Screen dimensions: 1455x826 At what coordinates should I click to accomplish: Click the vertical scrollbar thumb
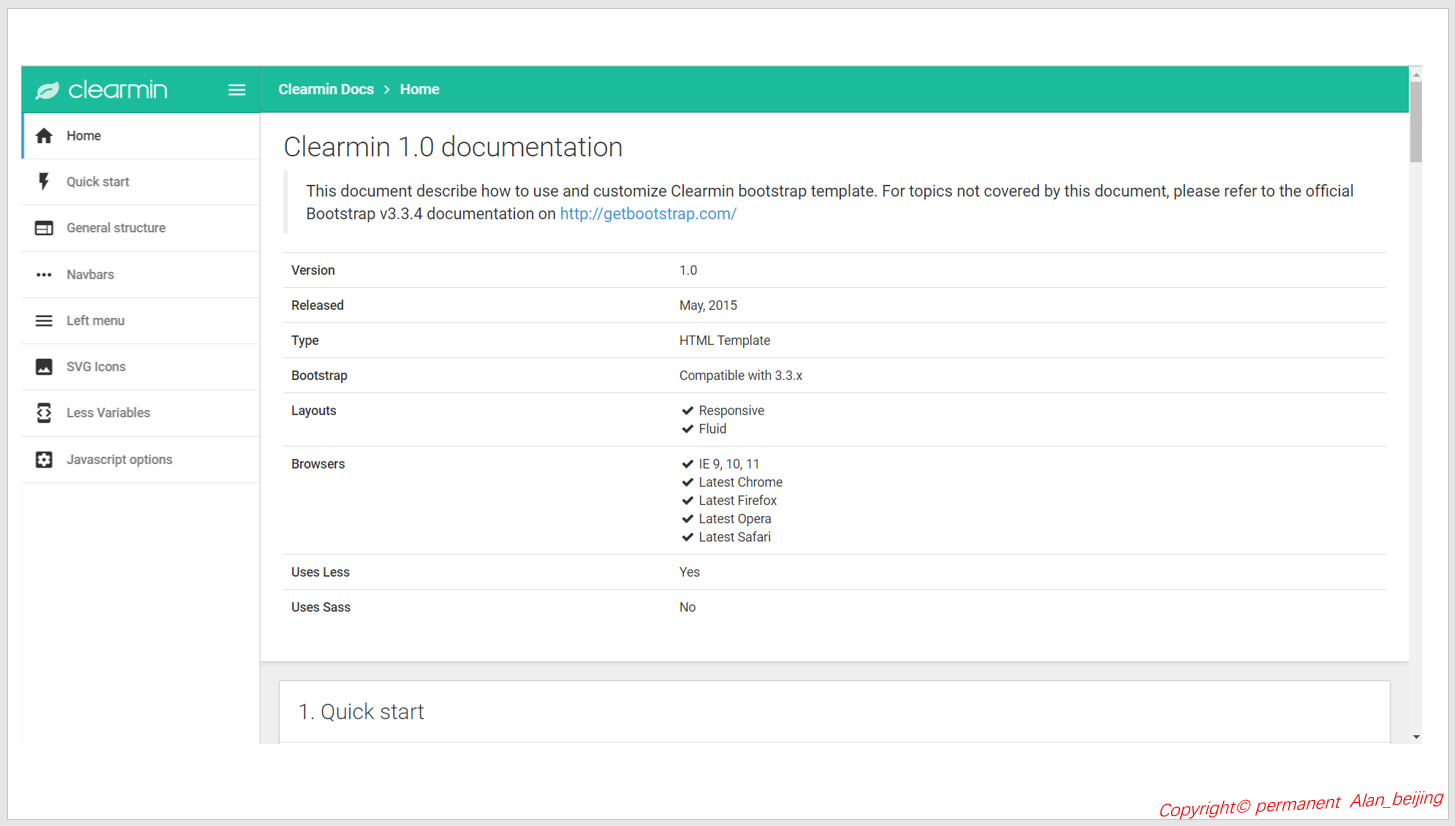[x=1416, y=122]
